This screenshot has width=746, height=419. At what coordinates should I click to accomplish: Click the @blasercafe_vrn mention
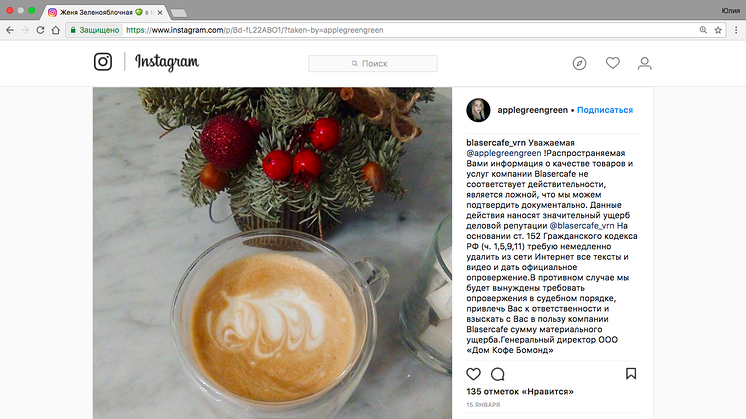582,225
